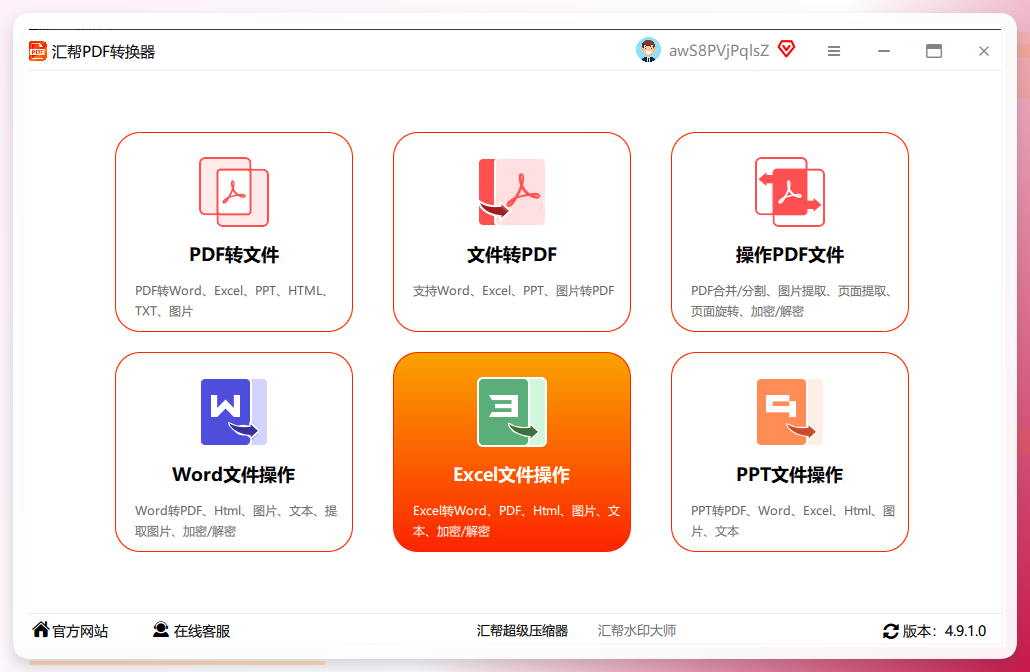Screen dimensions: 1030x672
Task: Click the 汇帮PDF转换器 app logo
Action: click(37, 51)
